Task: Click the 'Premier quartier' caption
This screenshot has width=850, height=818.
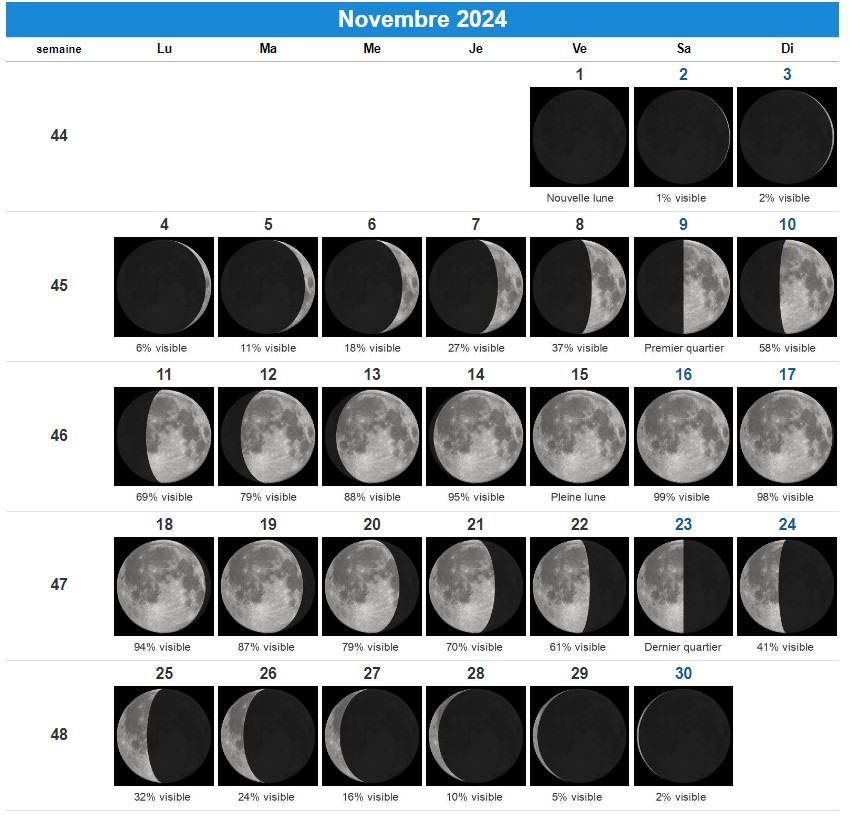Action: 684,348
